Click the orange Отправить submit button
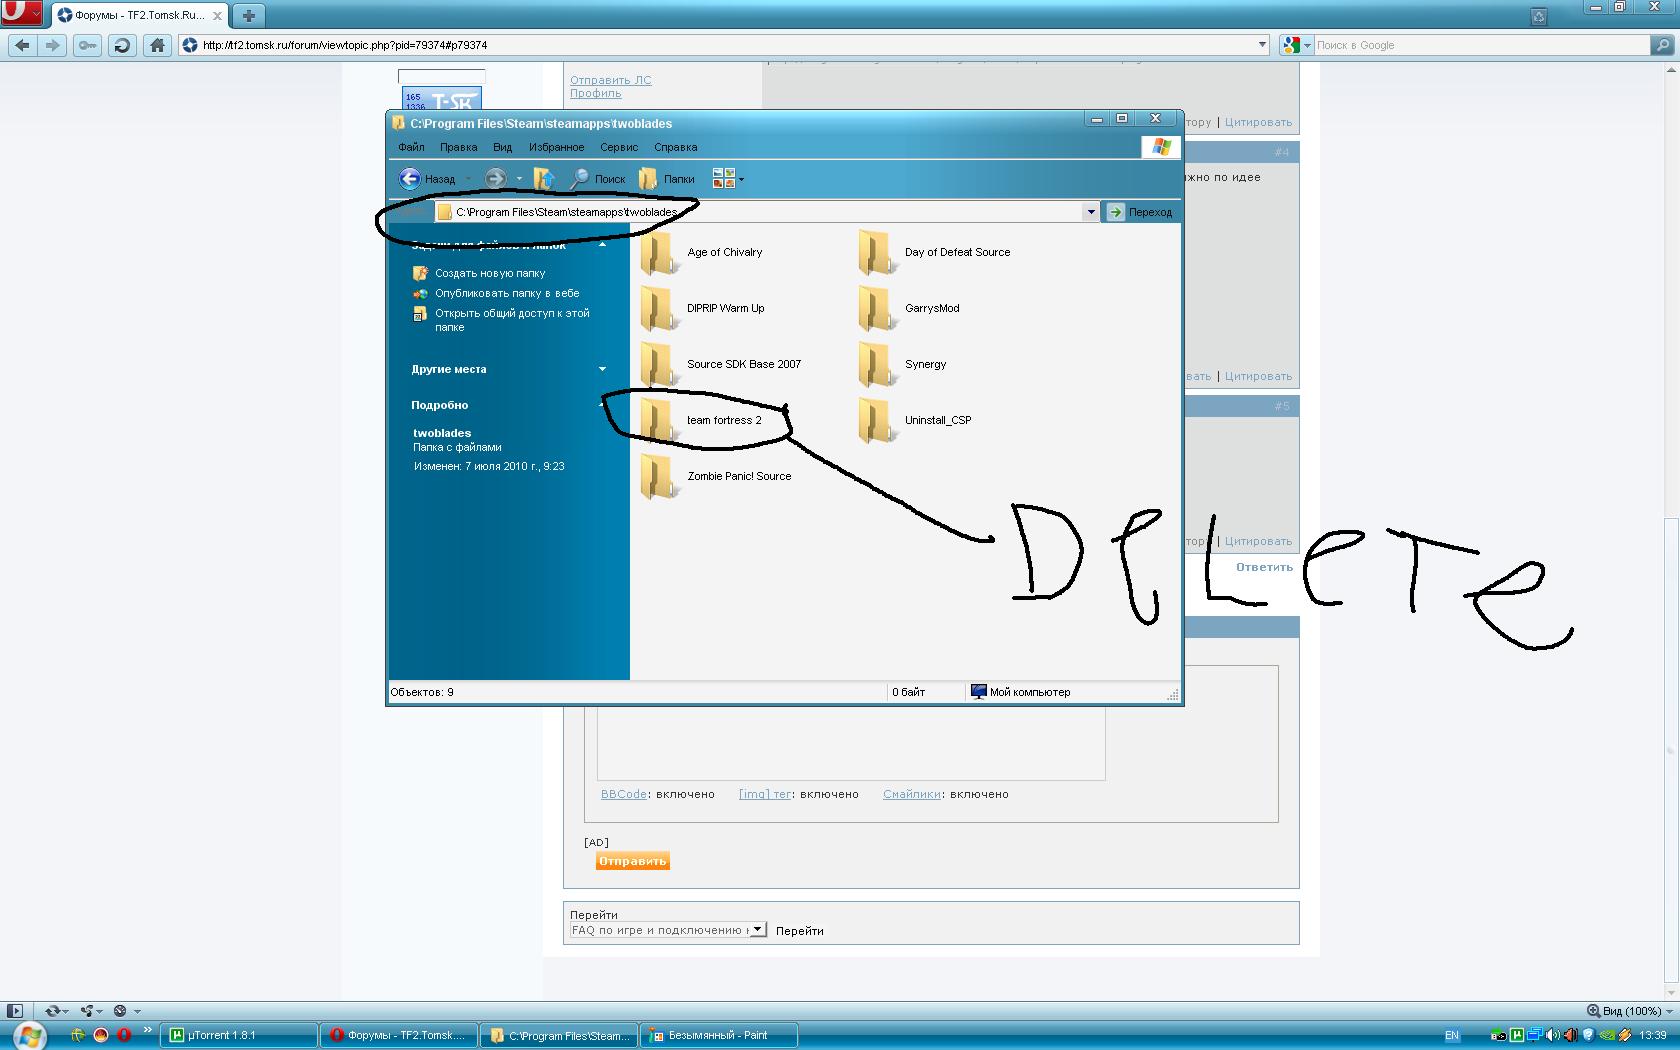This screenshot has height=1050, width=1680. pyautogui.click(x=632, y=861)
